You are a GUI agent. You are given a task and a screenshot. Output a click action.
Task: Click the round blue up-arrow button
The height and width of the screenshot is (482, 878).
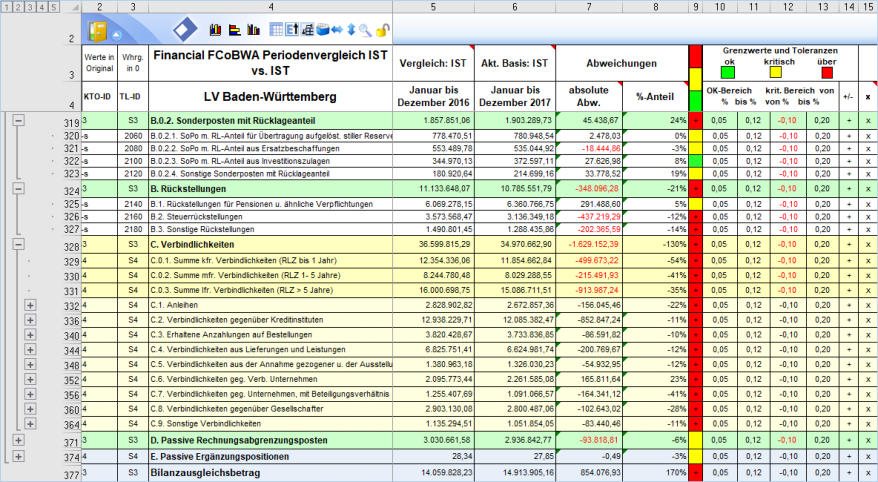117,33
